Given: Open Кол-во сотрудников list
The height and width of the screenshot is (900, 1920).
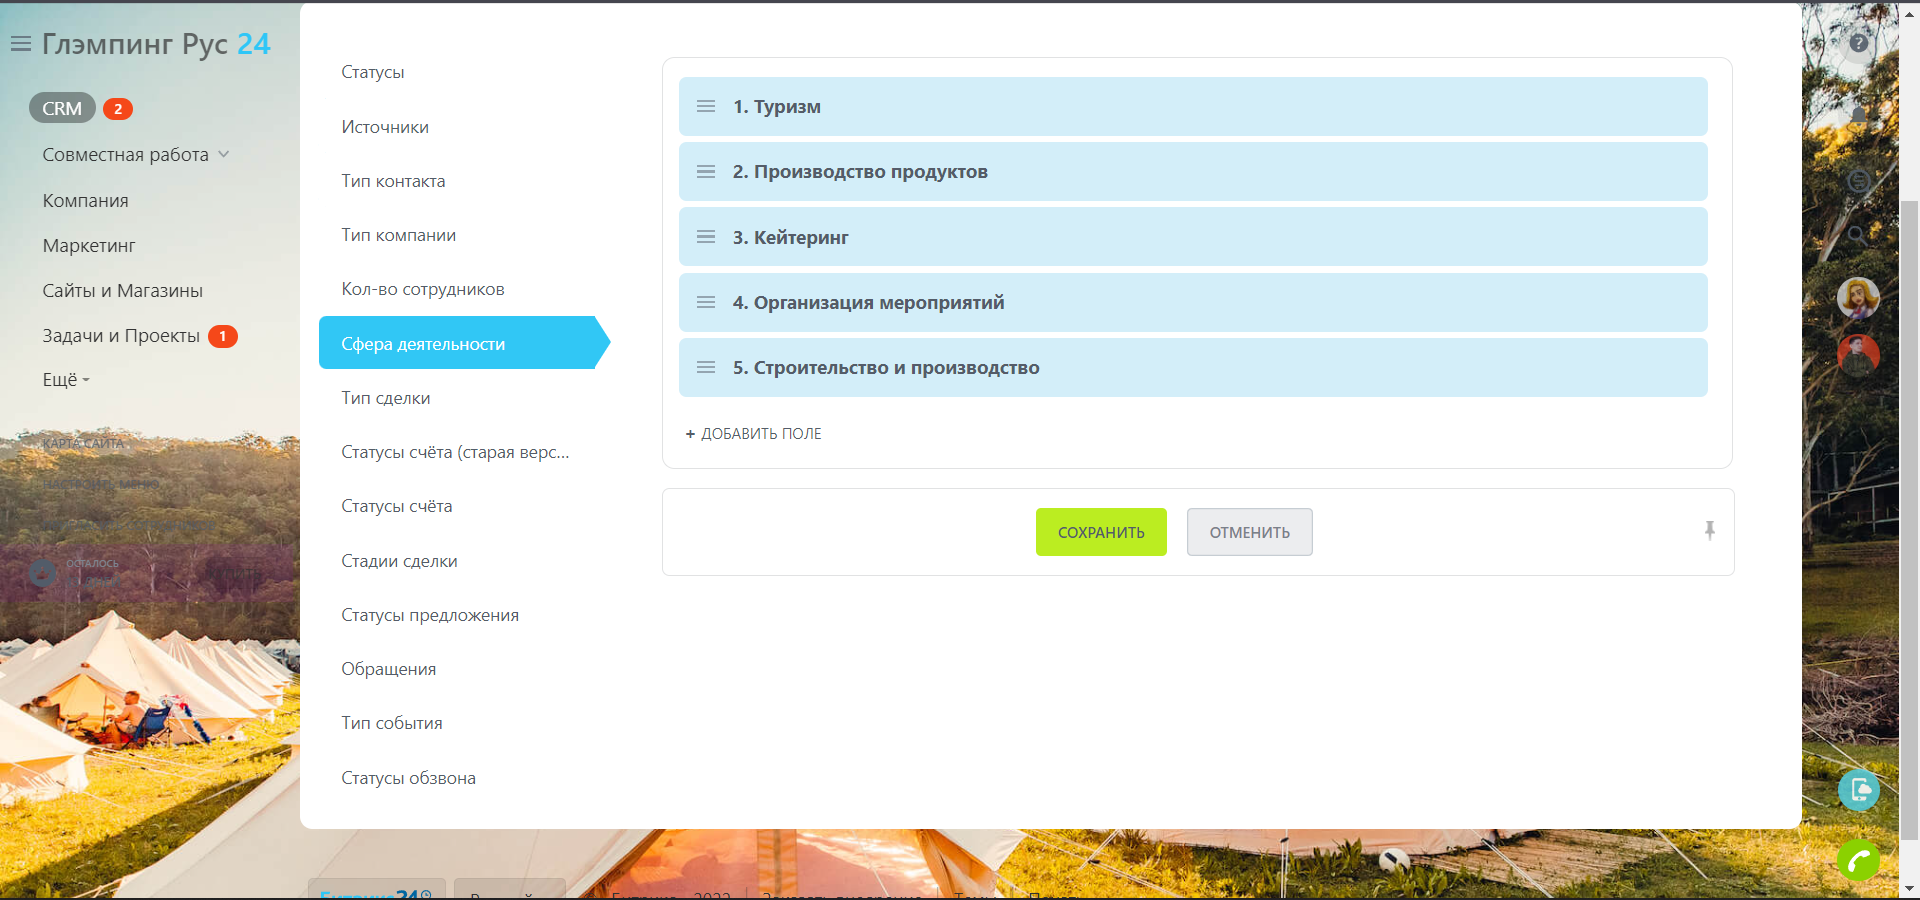Looking at the screenshot, I should point(423,289).
